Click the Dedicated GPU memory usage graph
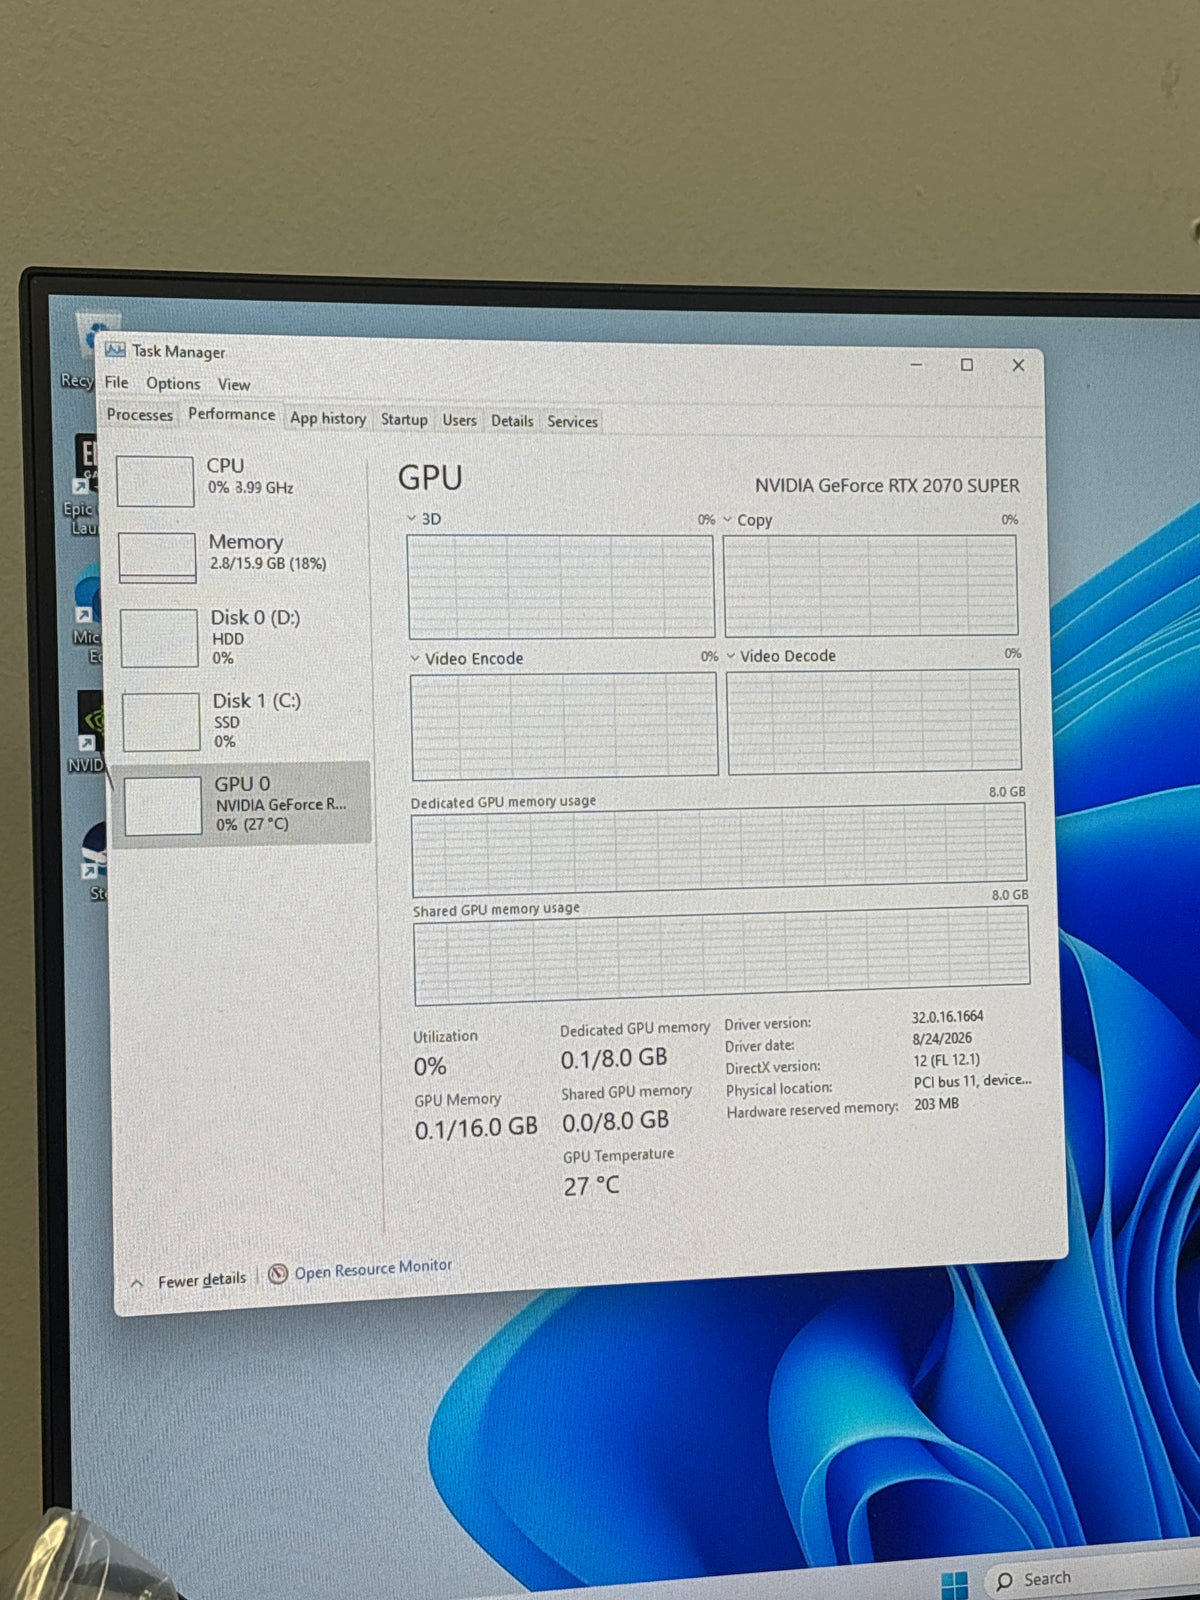Image resolution: width=1200 pixels, height=1600 pixels. (719, 848)
